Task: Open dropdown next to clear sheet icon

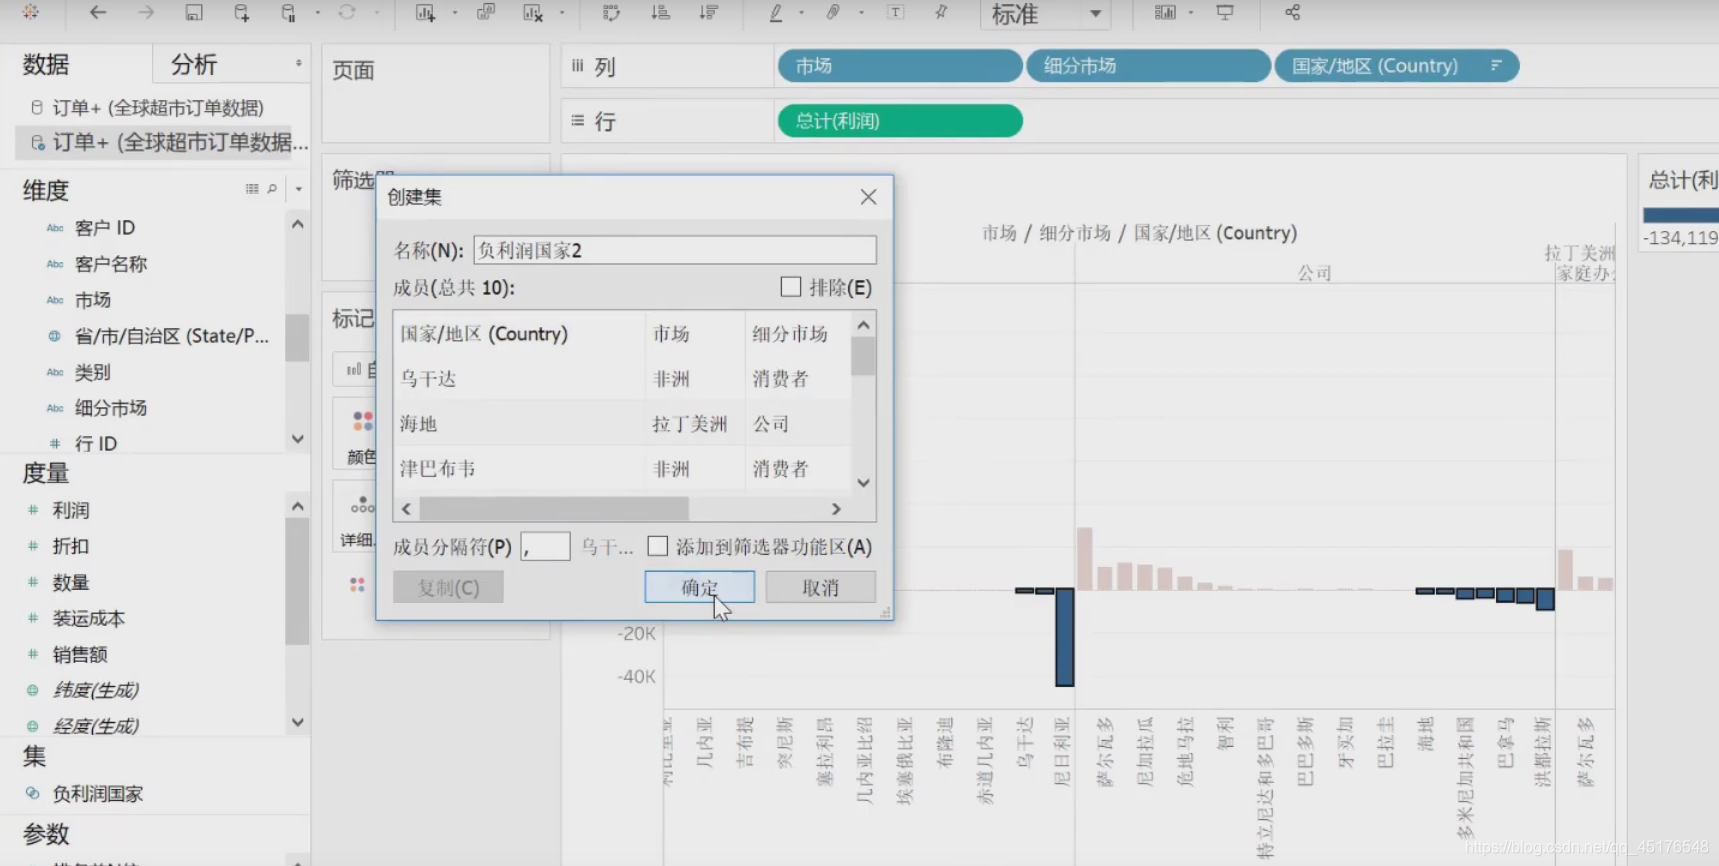Action: coord(562,13)
